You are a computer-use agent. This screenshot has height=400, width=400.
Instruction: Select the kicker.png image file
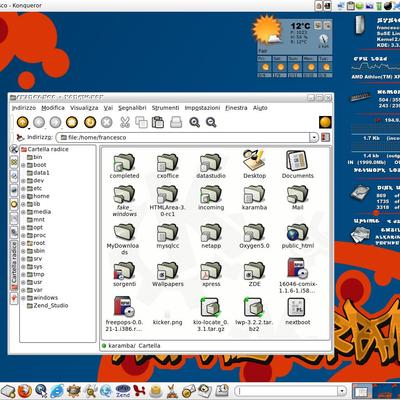click(x=167, y=317)
